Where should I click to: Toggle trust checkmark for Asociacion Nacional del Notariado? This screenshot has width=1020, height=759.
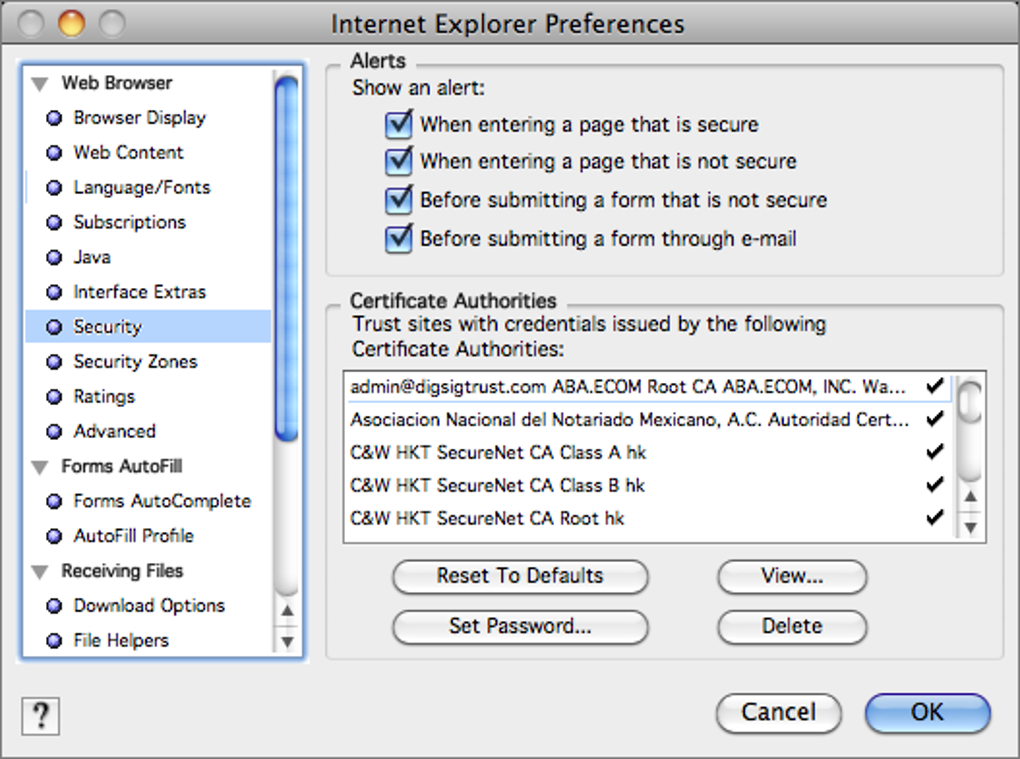[x=935, y=419]
